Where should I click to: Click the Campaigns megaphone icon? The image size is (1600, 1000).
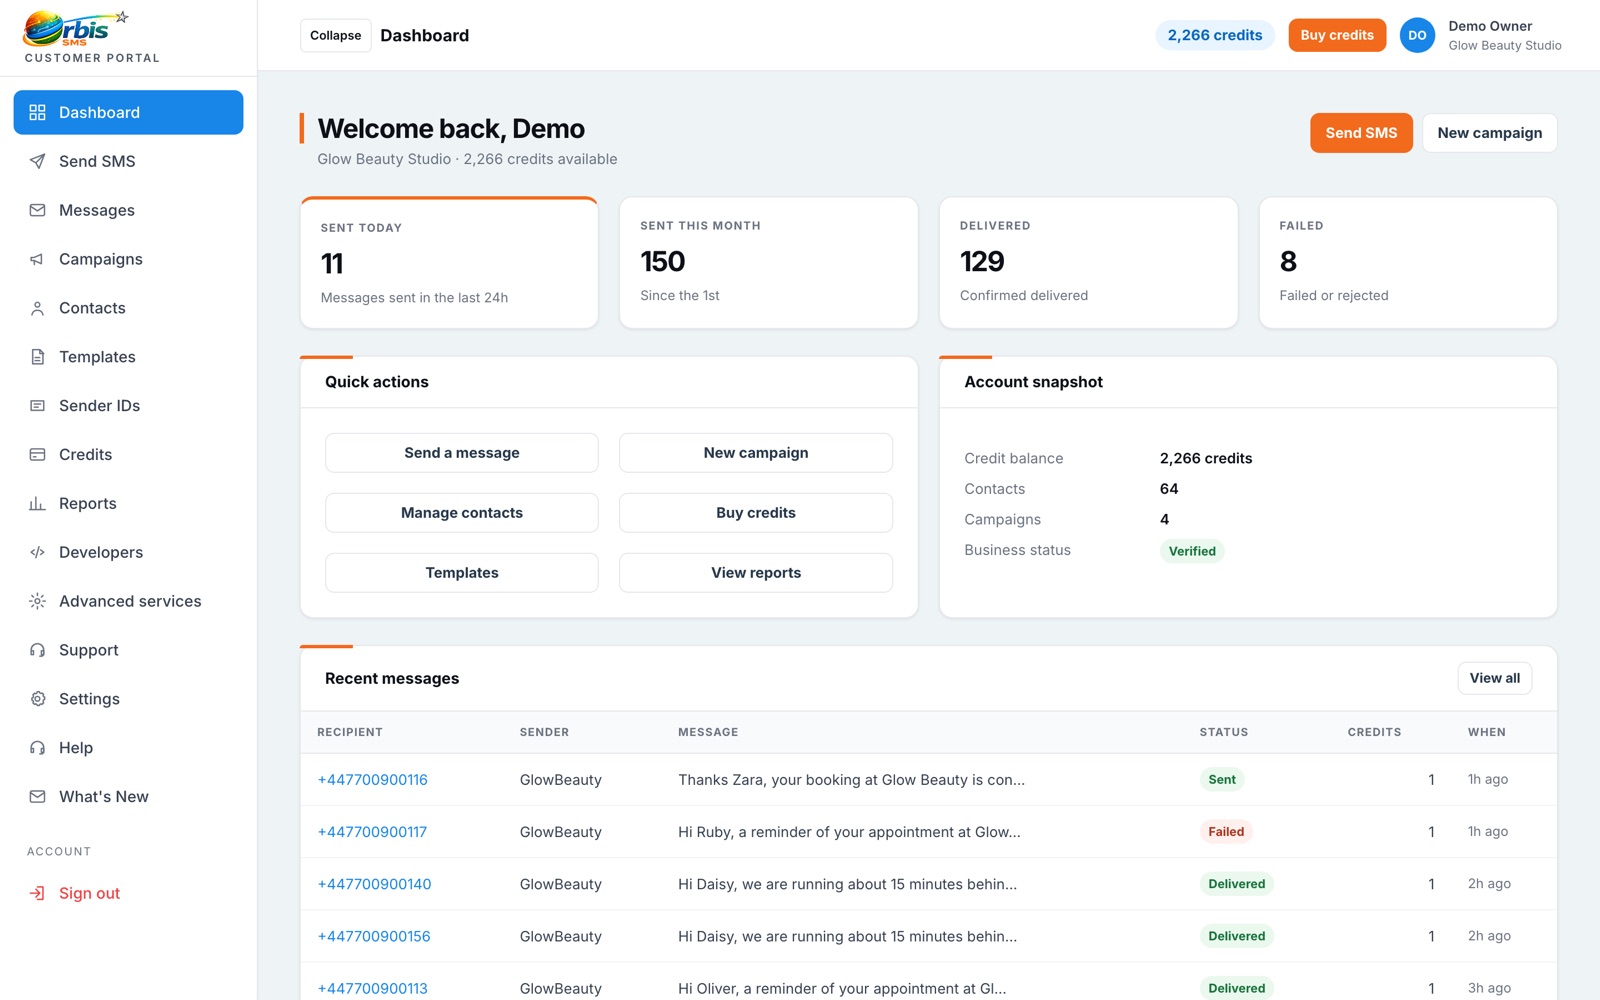[37, 259]
